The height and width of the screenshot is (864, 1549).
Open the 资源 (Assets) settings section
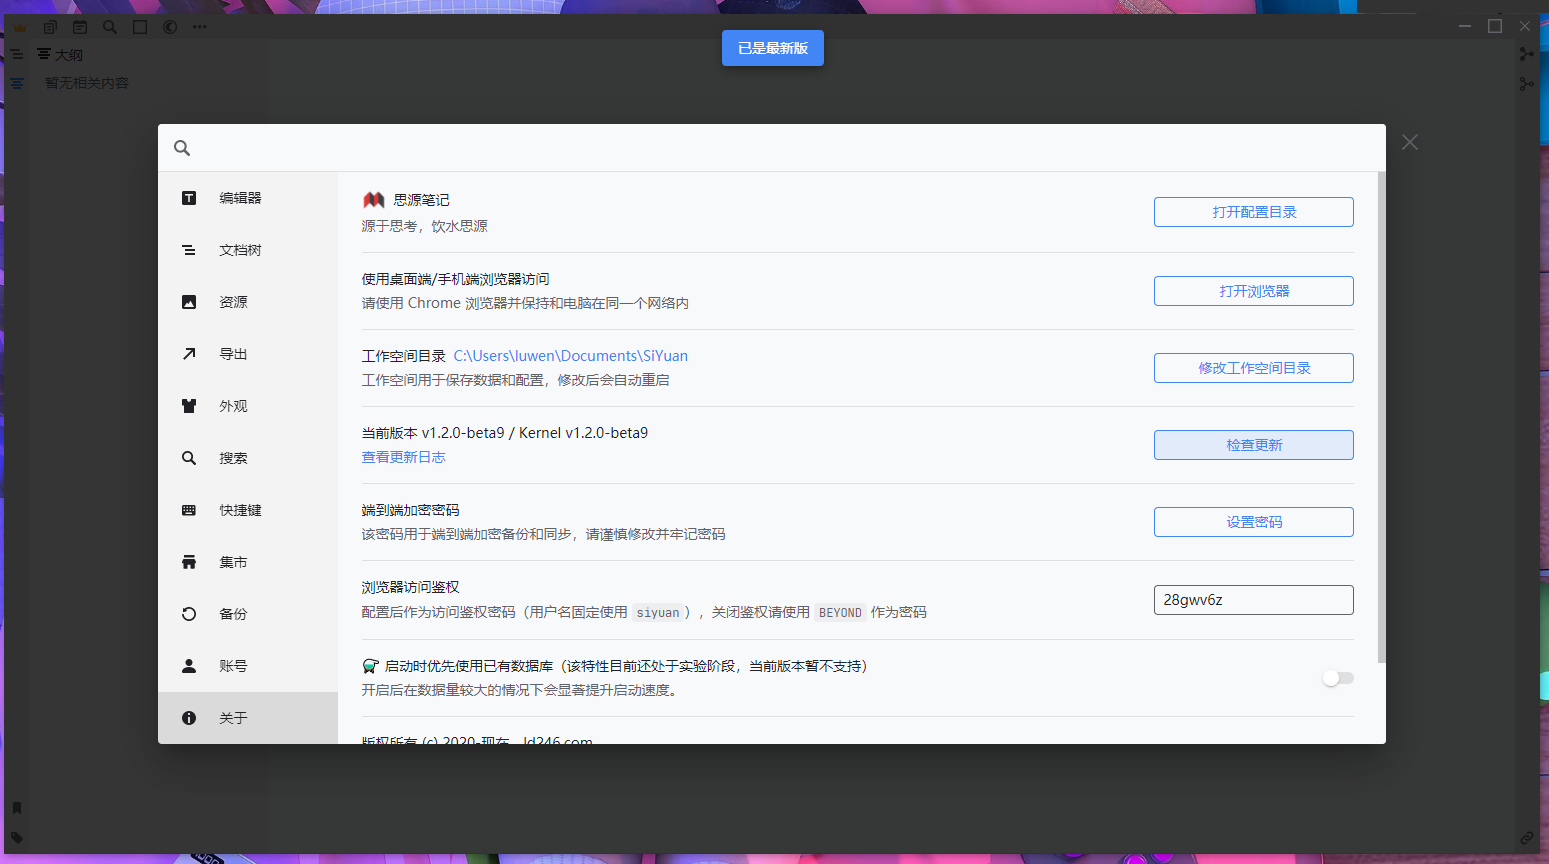[233, 302]
